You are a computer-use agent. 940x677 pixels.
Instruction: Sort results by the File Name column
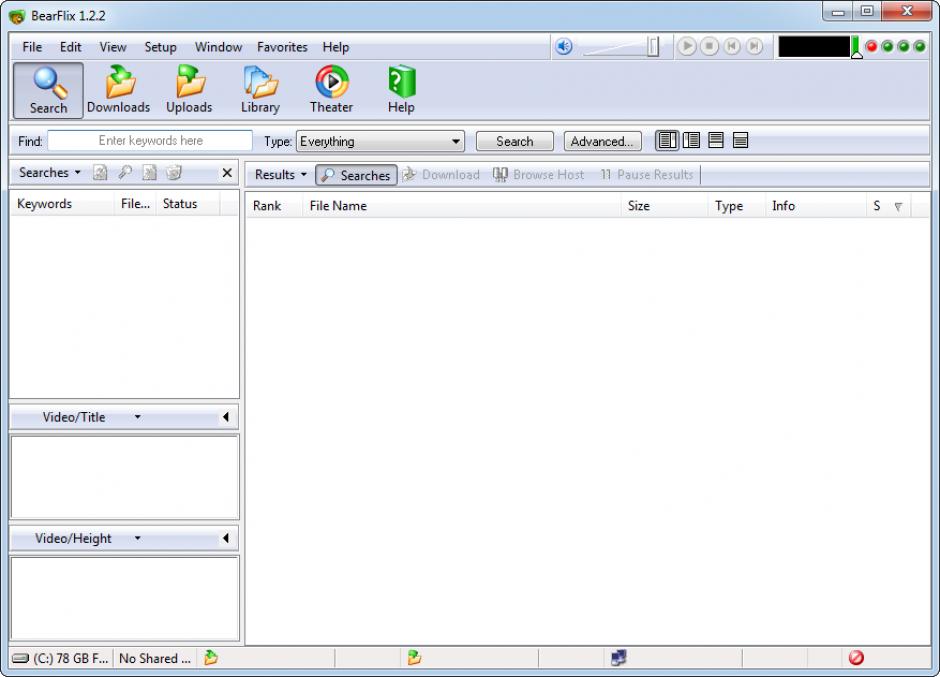pos(462,206)
